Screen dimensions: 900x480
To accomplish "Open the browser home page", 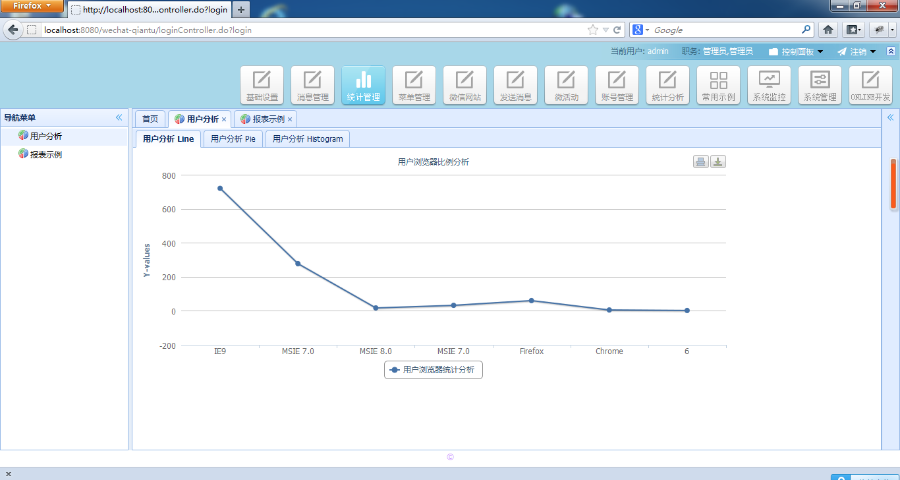I will pyautogui.click(x=828, y=30).
